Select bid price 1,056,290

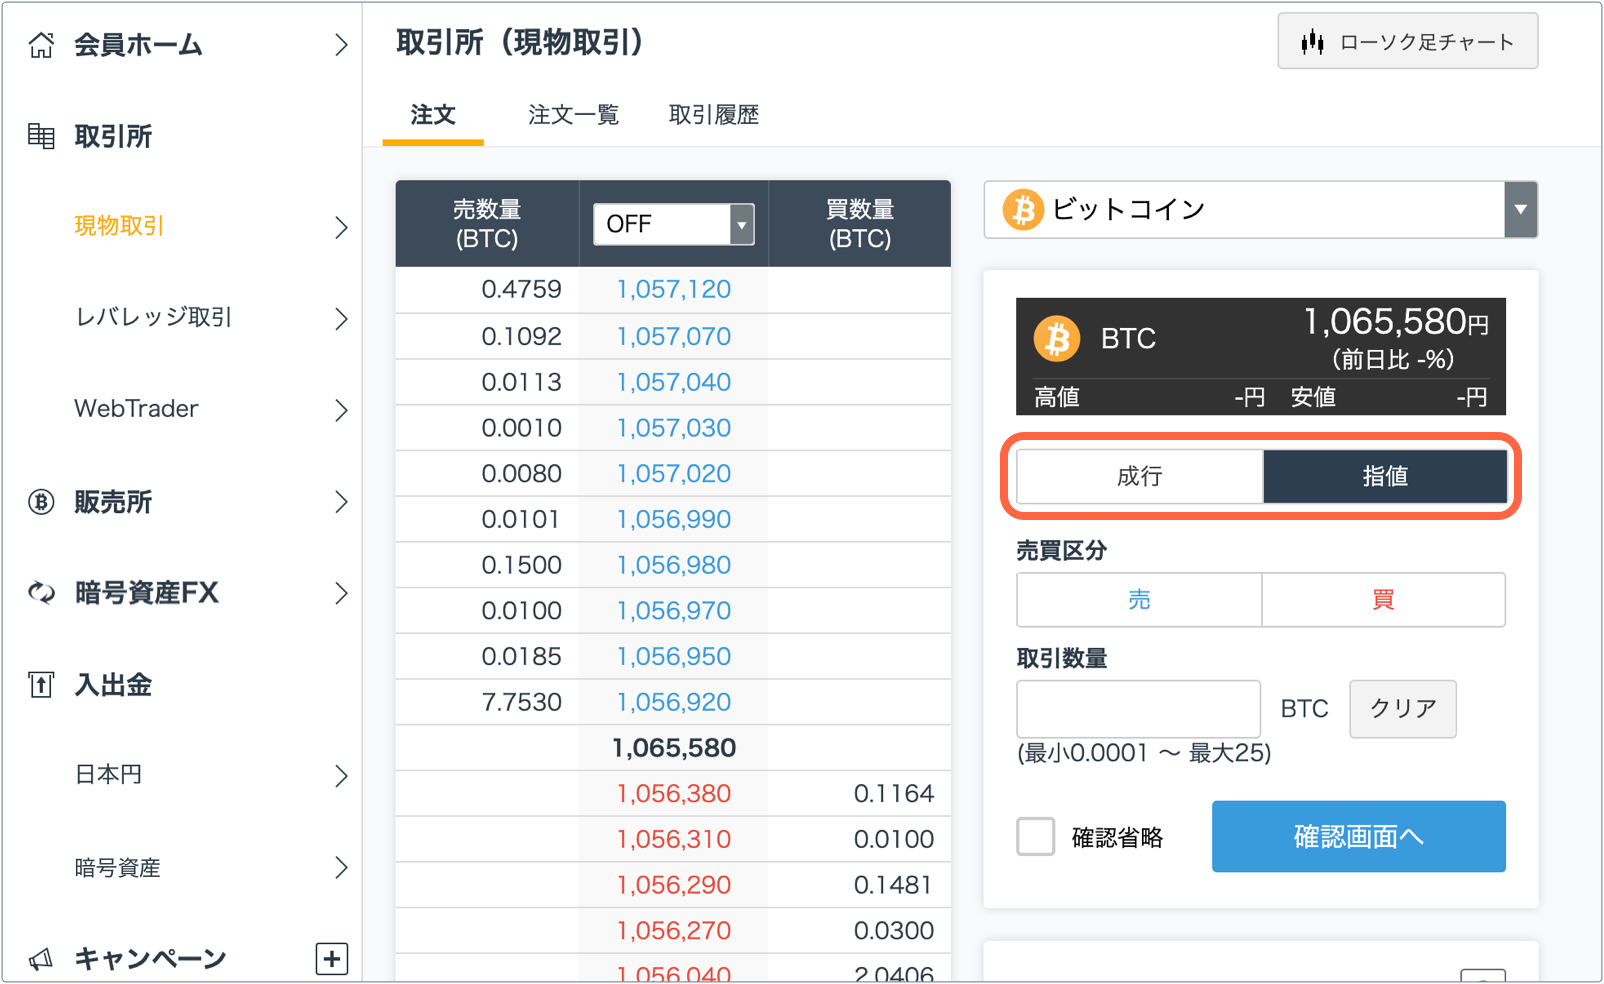coord(674,885)
